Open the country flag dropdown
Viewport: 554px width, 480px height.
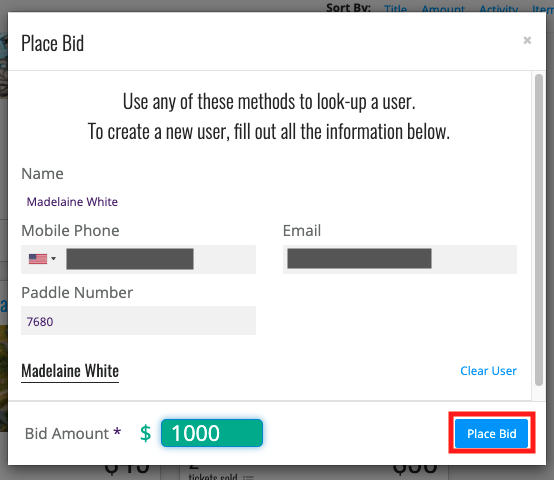coord(43,259)
